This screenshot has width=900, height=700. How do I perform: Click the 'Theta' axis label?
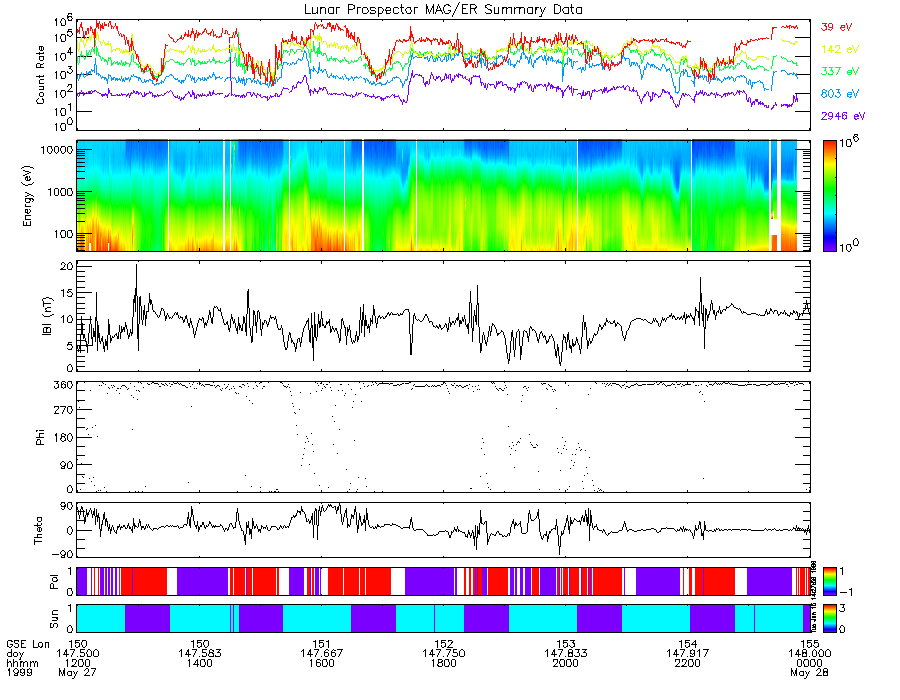[38, 530]
